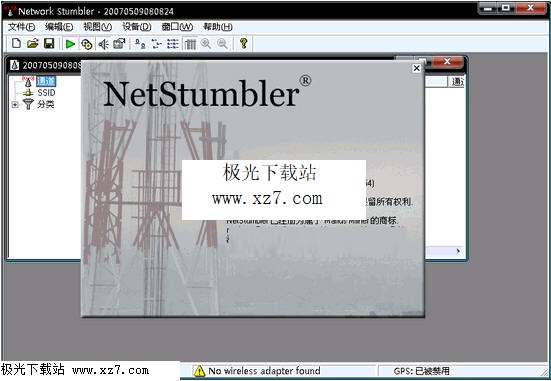Click the warning icon in status bar
This screenshot has width=551, height=381.
[199, 371]
